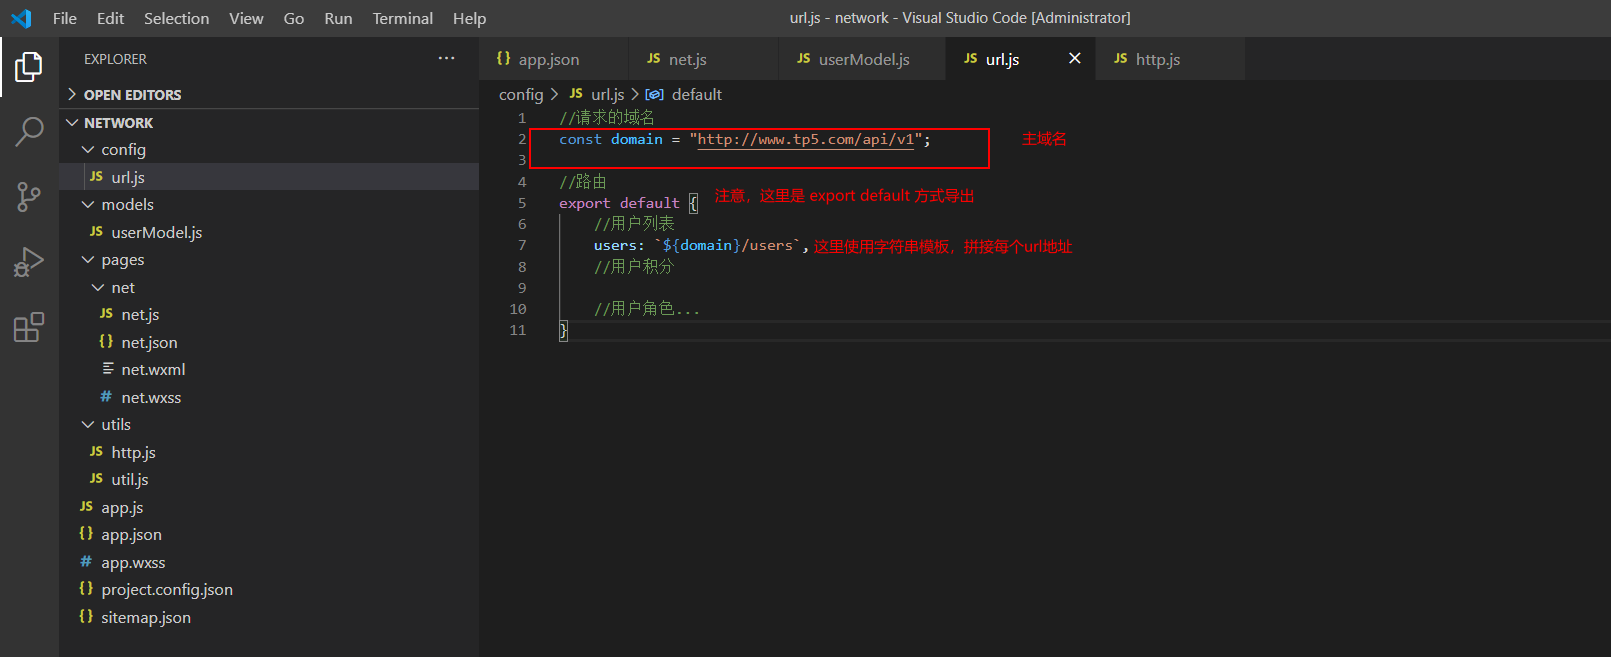This screenshot has height=657, width=1611.
Task: Click the domain URL string in code
Action: [x=806, y=140]
